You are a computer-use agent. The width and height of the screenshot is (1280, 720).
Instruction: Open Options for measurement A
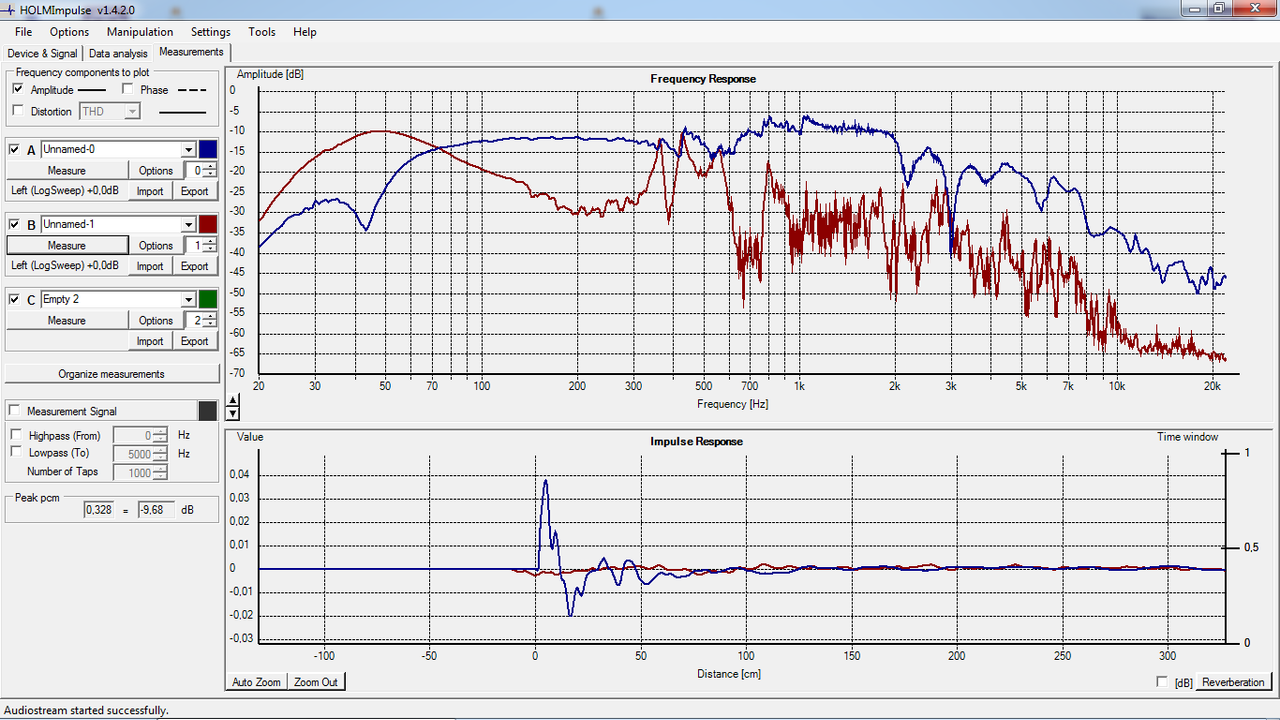point(156,170)
